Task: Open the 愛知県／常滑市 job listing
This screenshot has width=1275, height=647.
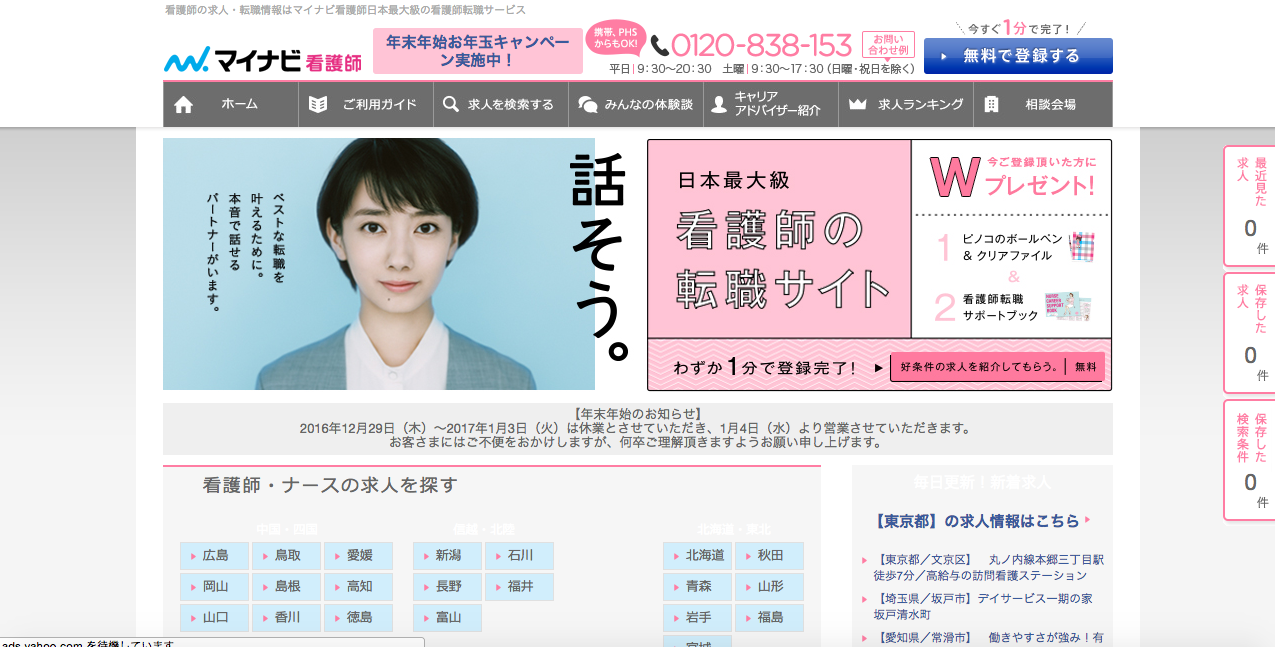Action: click(x=989, y=638)
